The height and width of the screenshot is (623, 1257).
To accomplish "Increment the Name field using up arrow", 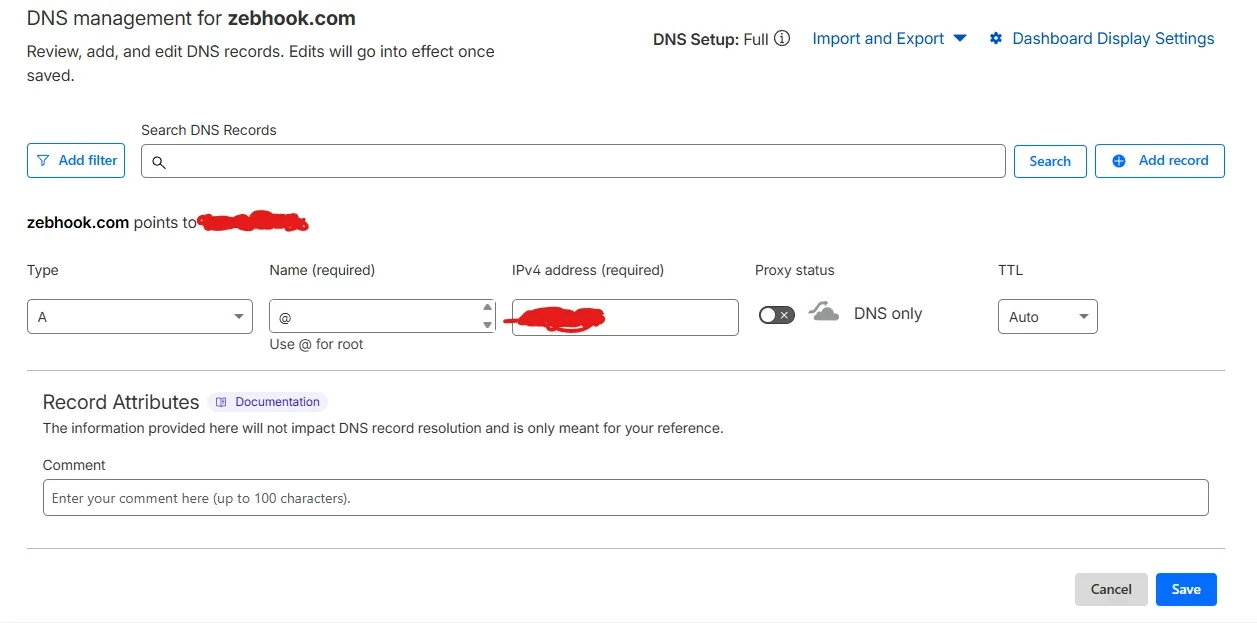I will (x=487, y=308).
